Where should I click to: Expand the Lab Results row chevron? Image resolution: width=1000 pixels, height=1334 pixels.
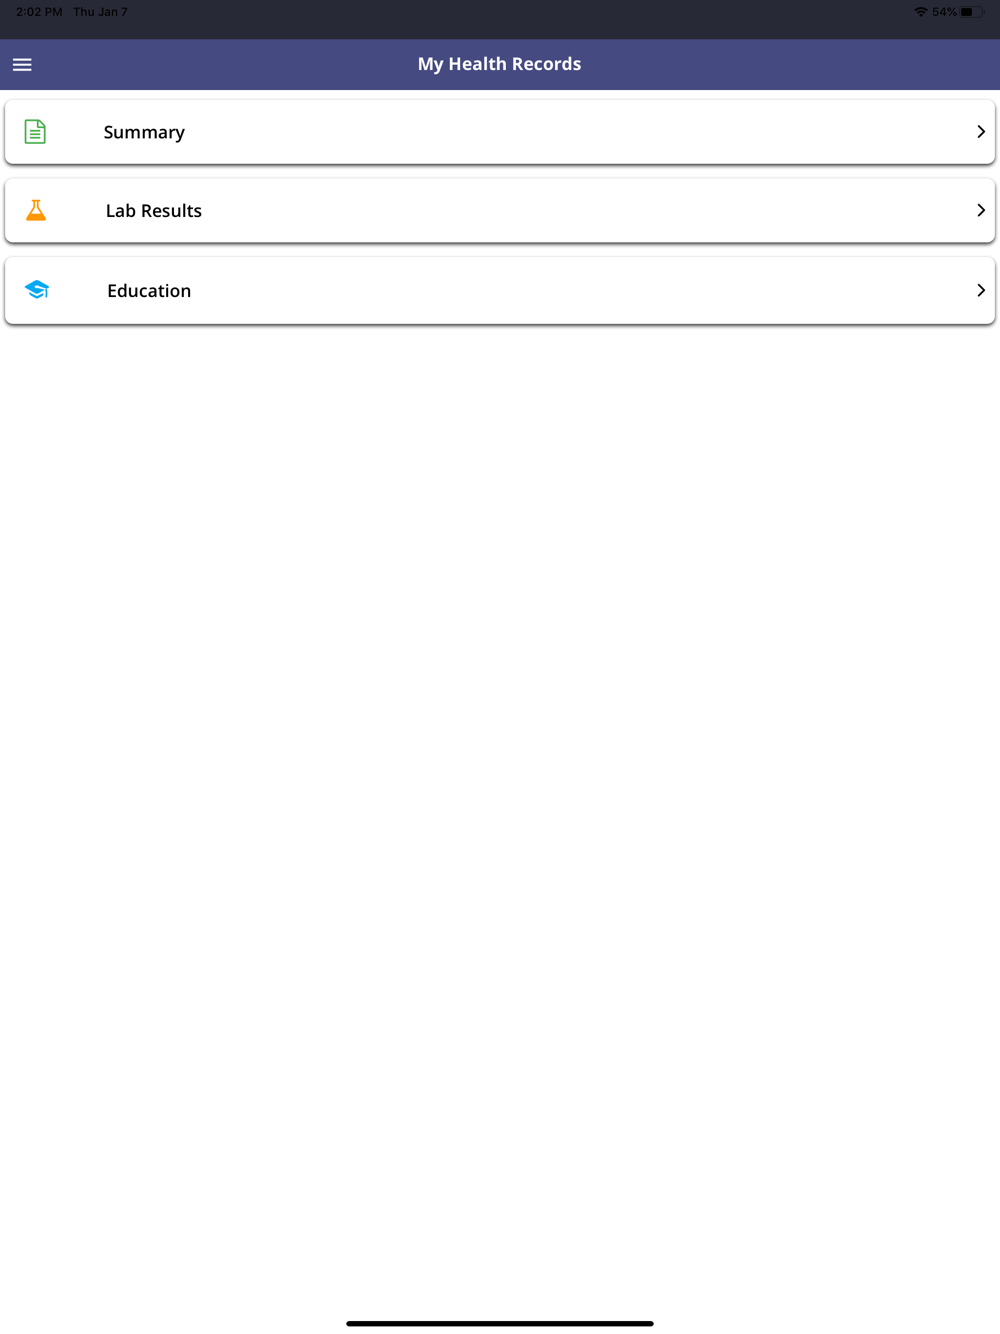(x=981, y=210)
